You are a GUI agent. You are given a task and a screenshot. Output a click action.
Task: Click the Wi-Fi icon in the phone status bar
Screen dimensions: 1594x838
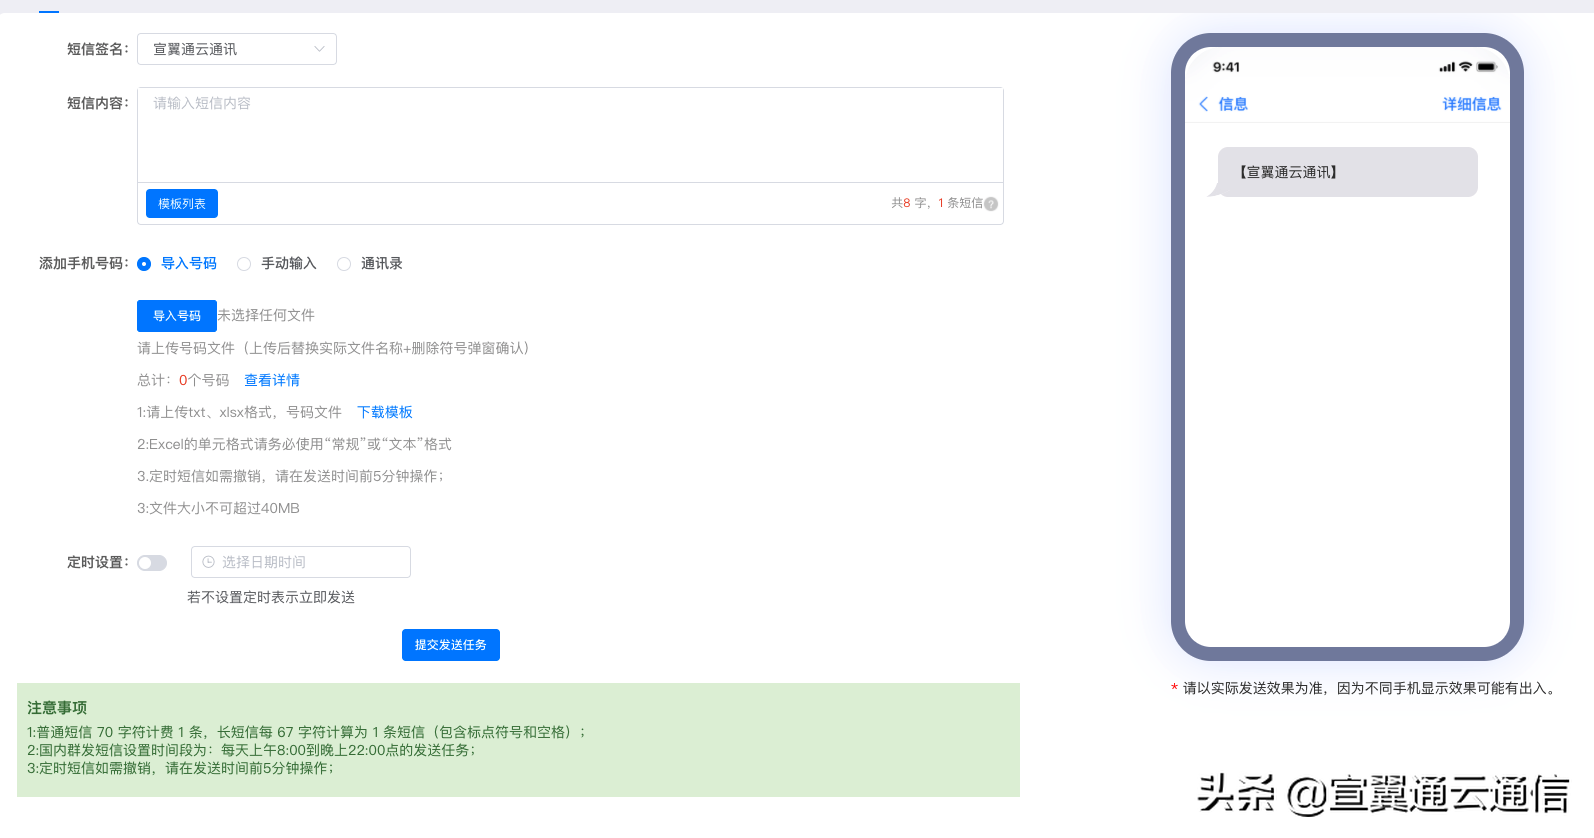pos(1466,66)
